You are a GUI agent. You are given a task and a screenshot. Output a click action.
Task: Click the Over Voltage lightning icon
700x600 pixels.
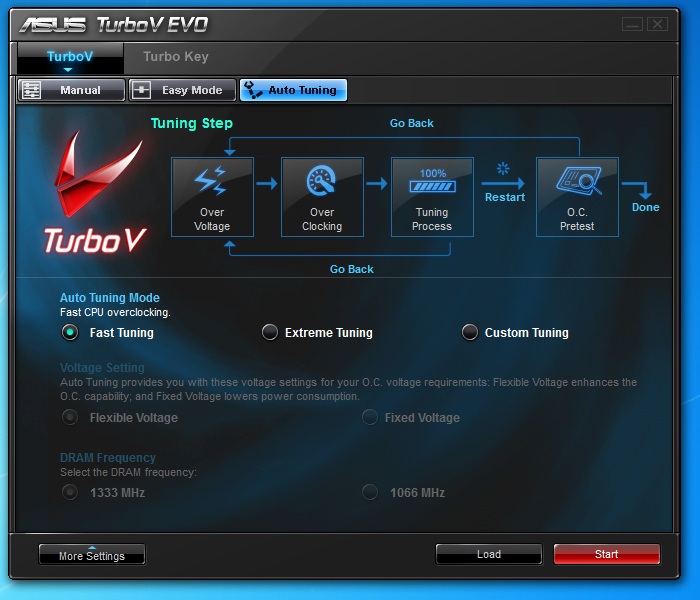coord(211,181)
